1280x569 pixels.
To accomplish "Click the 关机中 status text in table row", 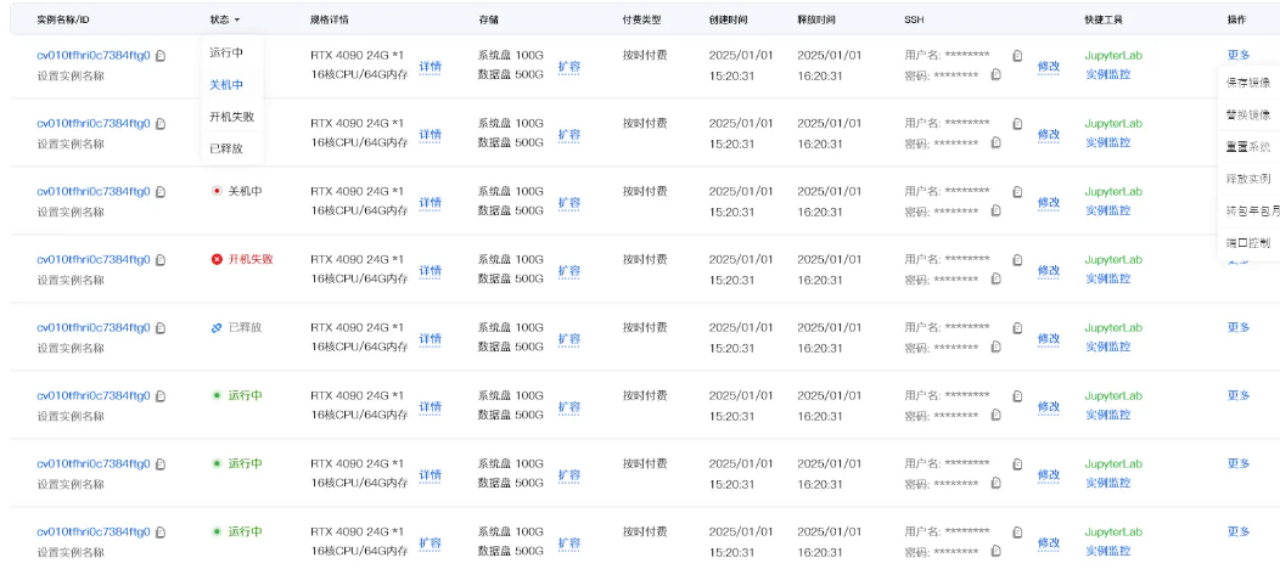I will point(245,191).
